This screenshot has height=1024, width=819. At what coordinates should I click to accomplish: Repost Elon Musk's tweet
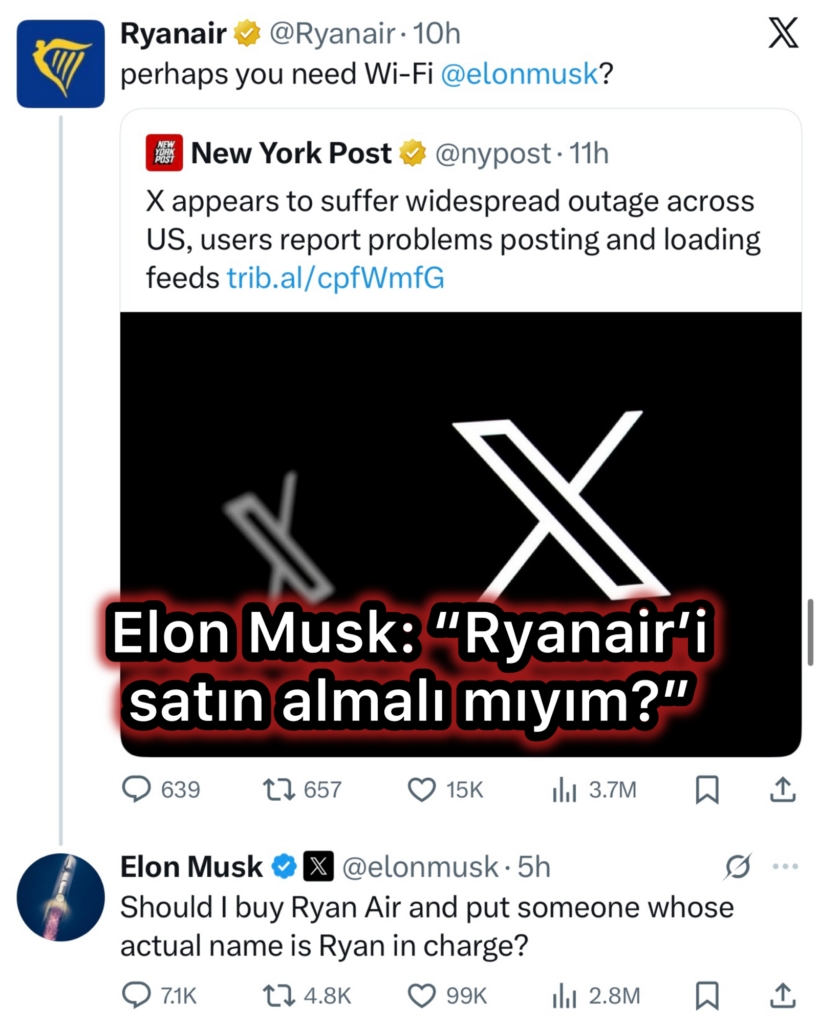(275, 995)
